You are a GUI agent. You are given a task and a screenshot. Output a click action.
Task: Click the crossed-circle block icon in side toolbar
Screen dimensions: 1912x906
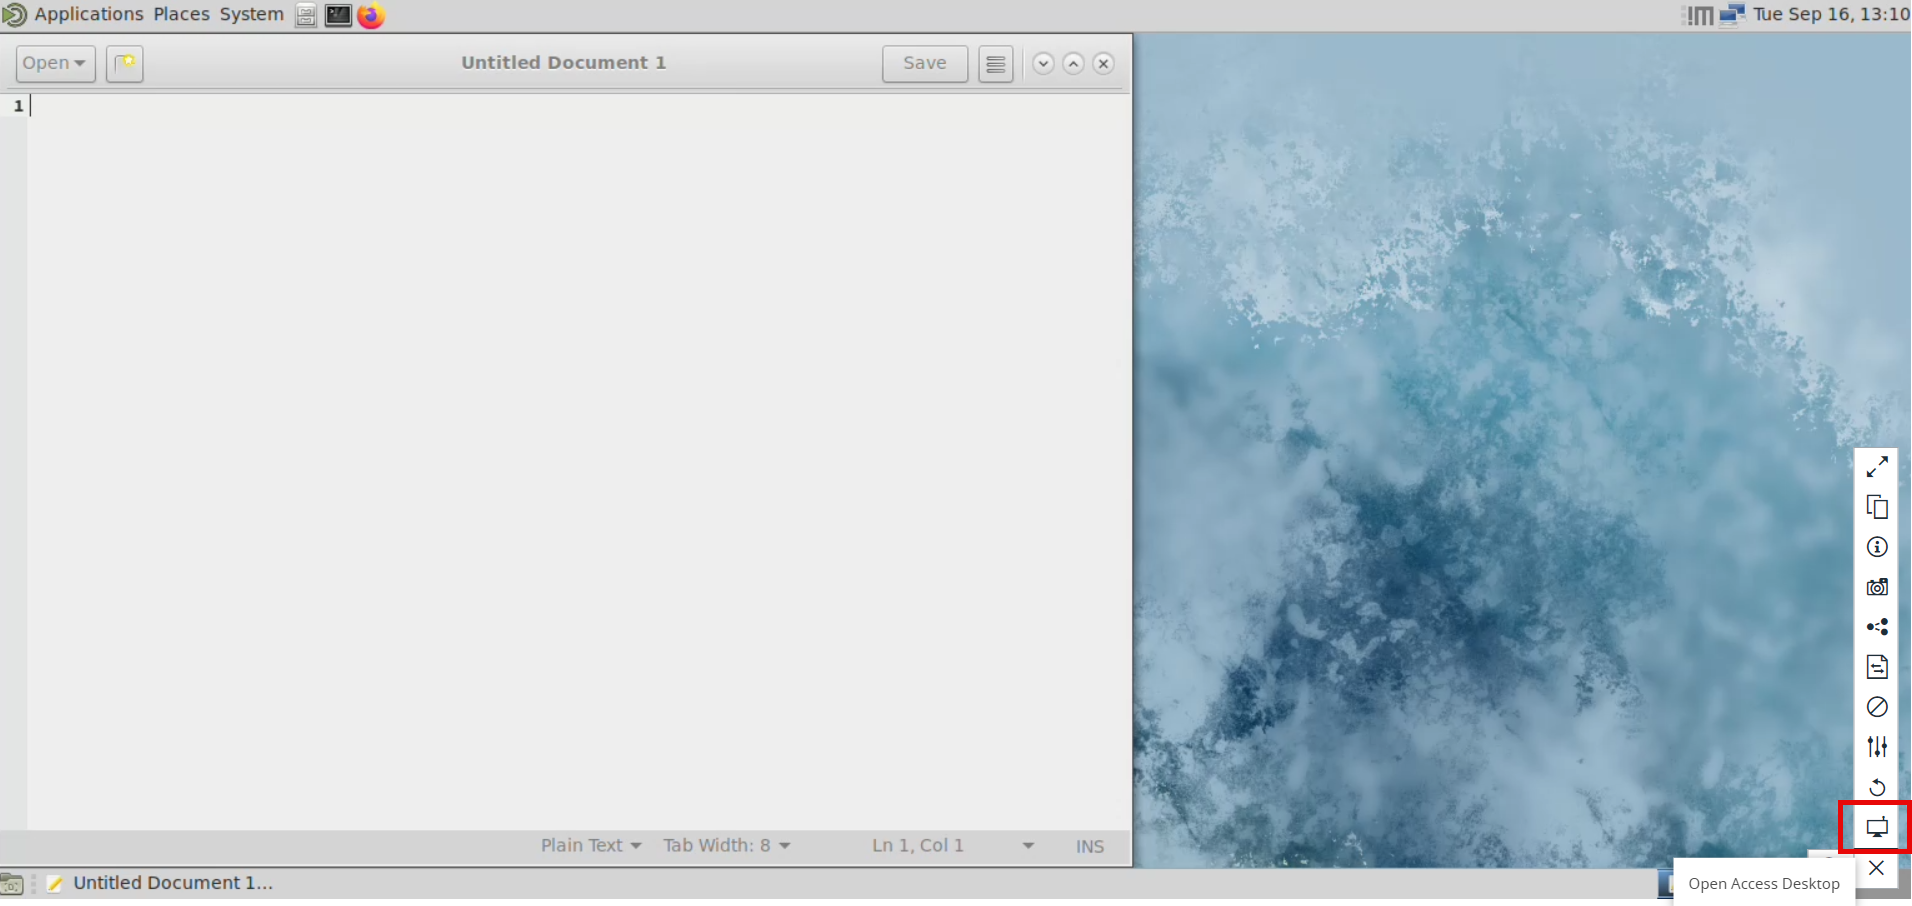[x=1877, y=707]
